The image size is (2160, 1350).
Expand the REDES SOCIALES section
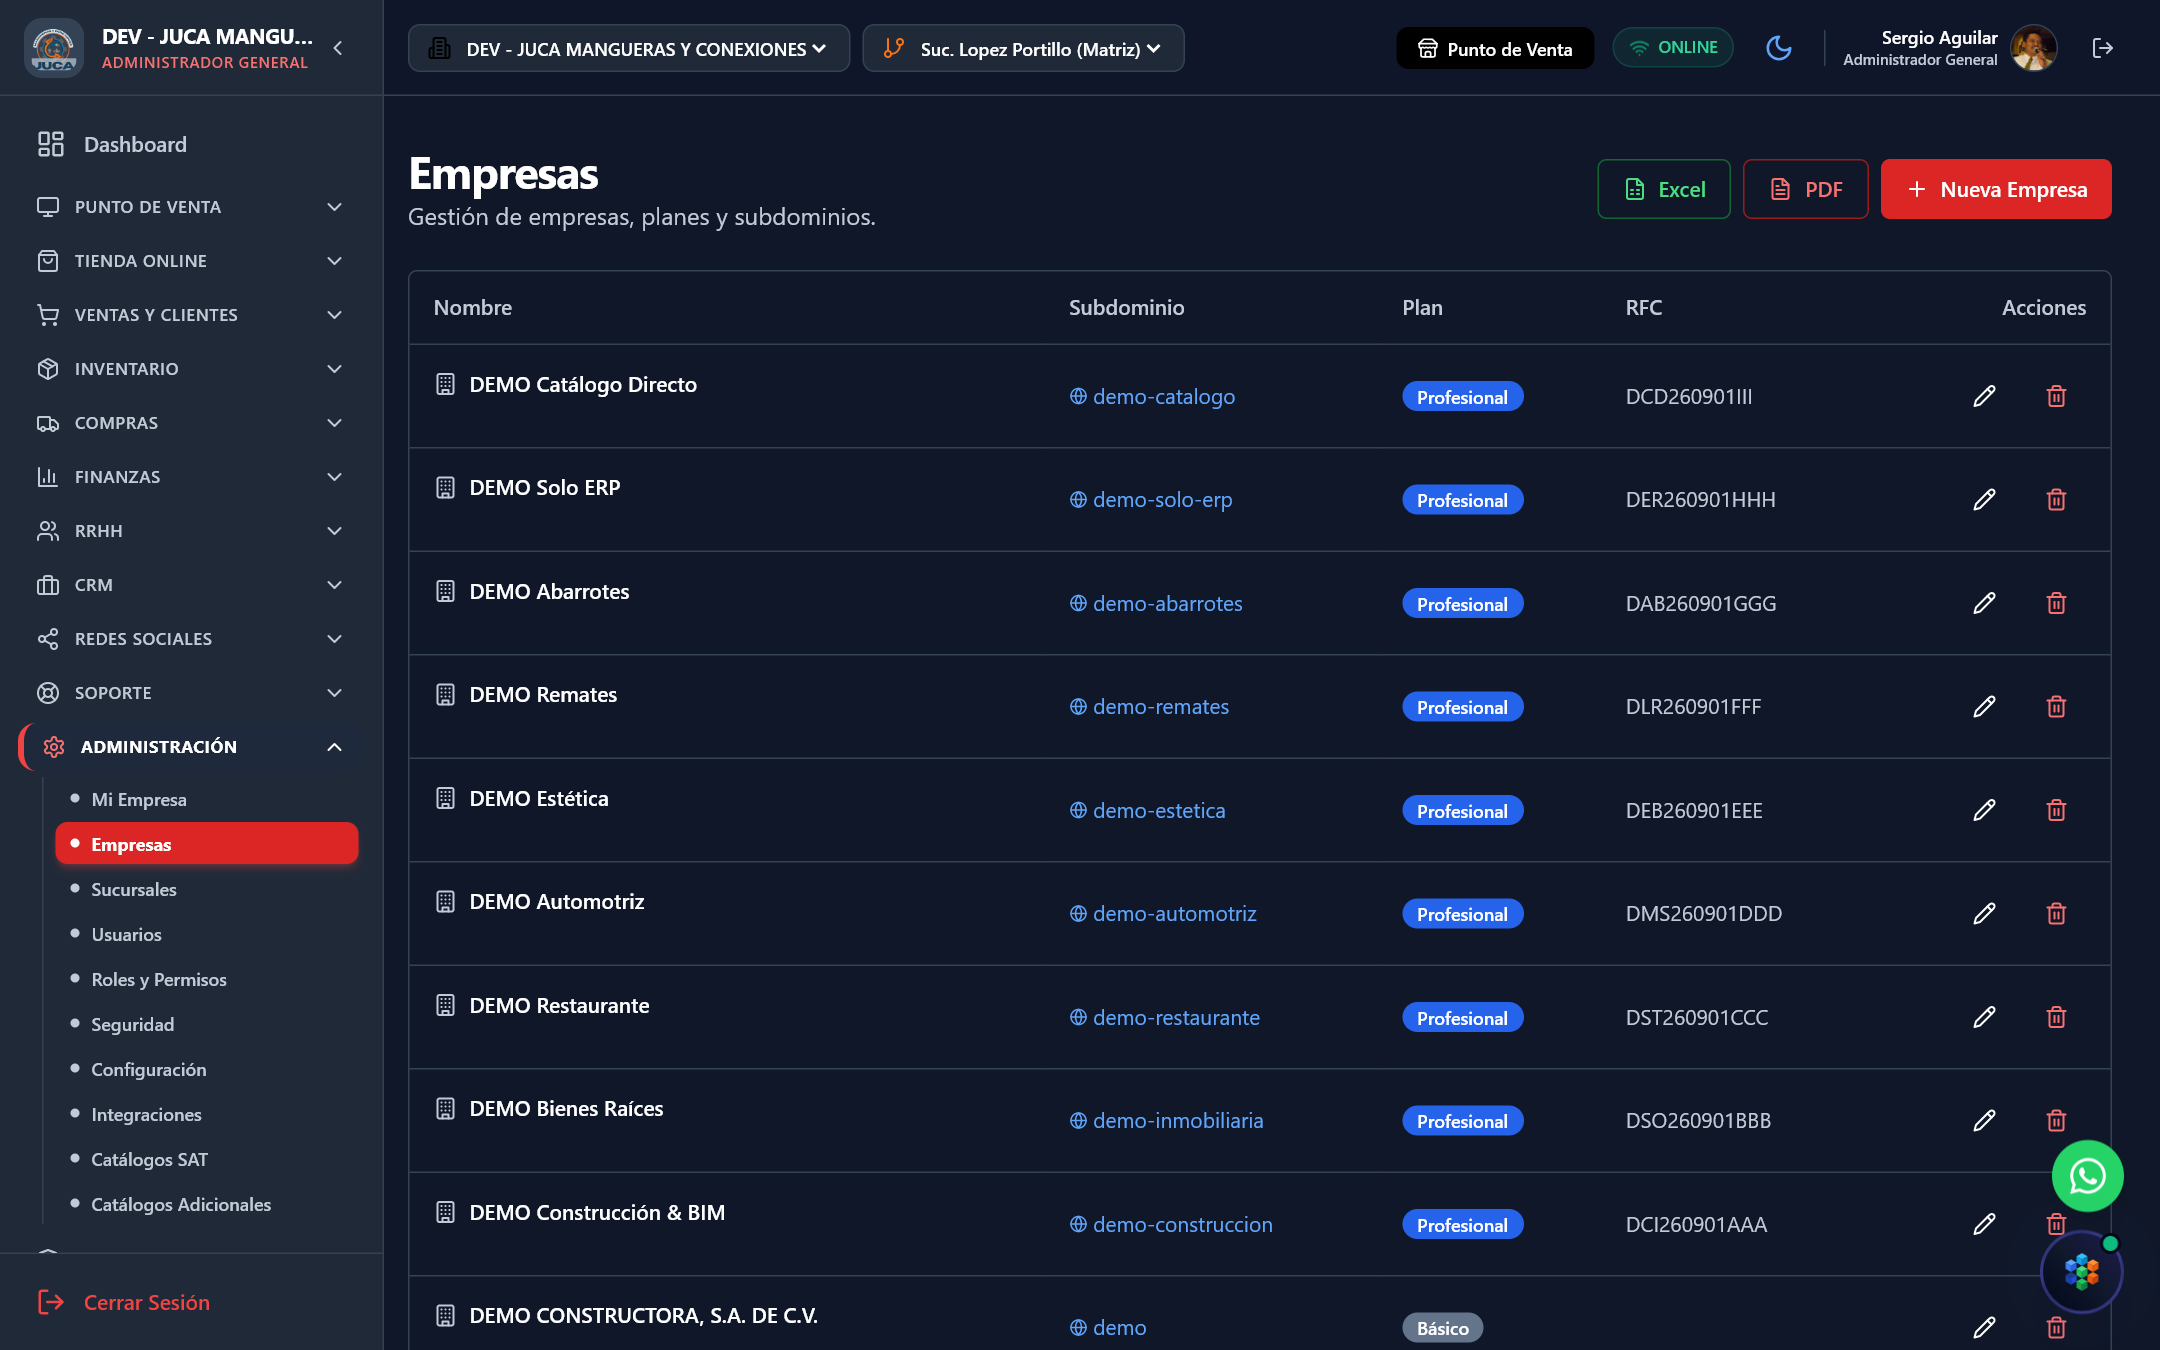point(190,639)
